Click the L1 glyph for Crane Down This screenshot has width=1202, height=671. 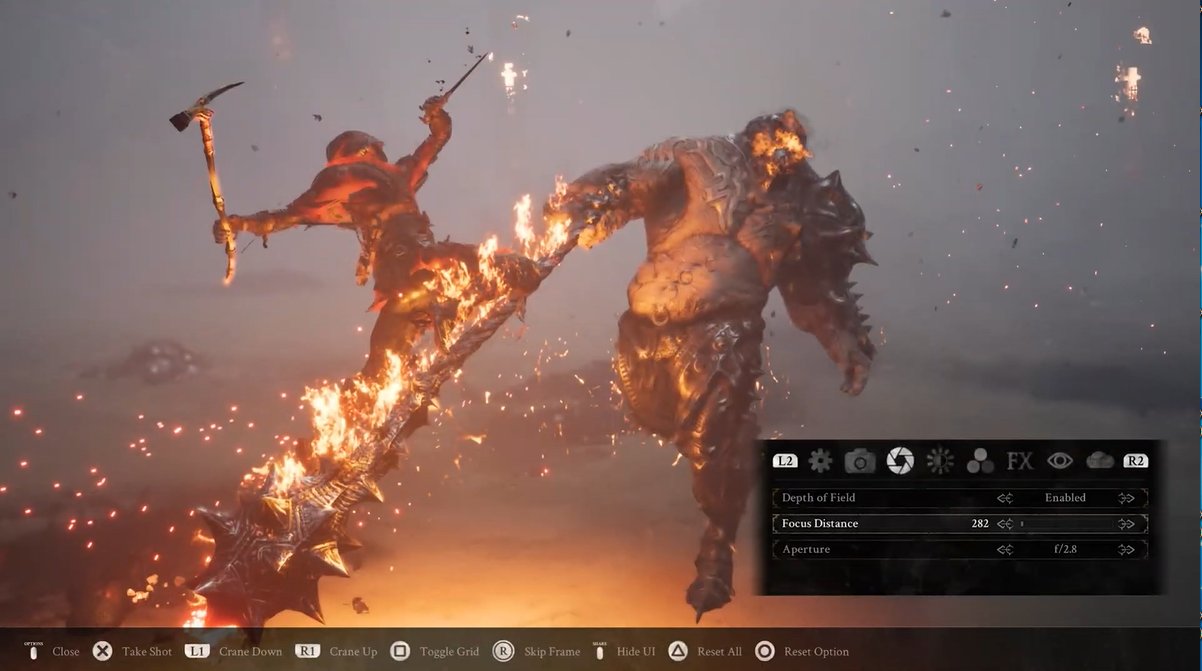pos(197,651)
